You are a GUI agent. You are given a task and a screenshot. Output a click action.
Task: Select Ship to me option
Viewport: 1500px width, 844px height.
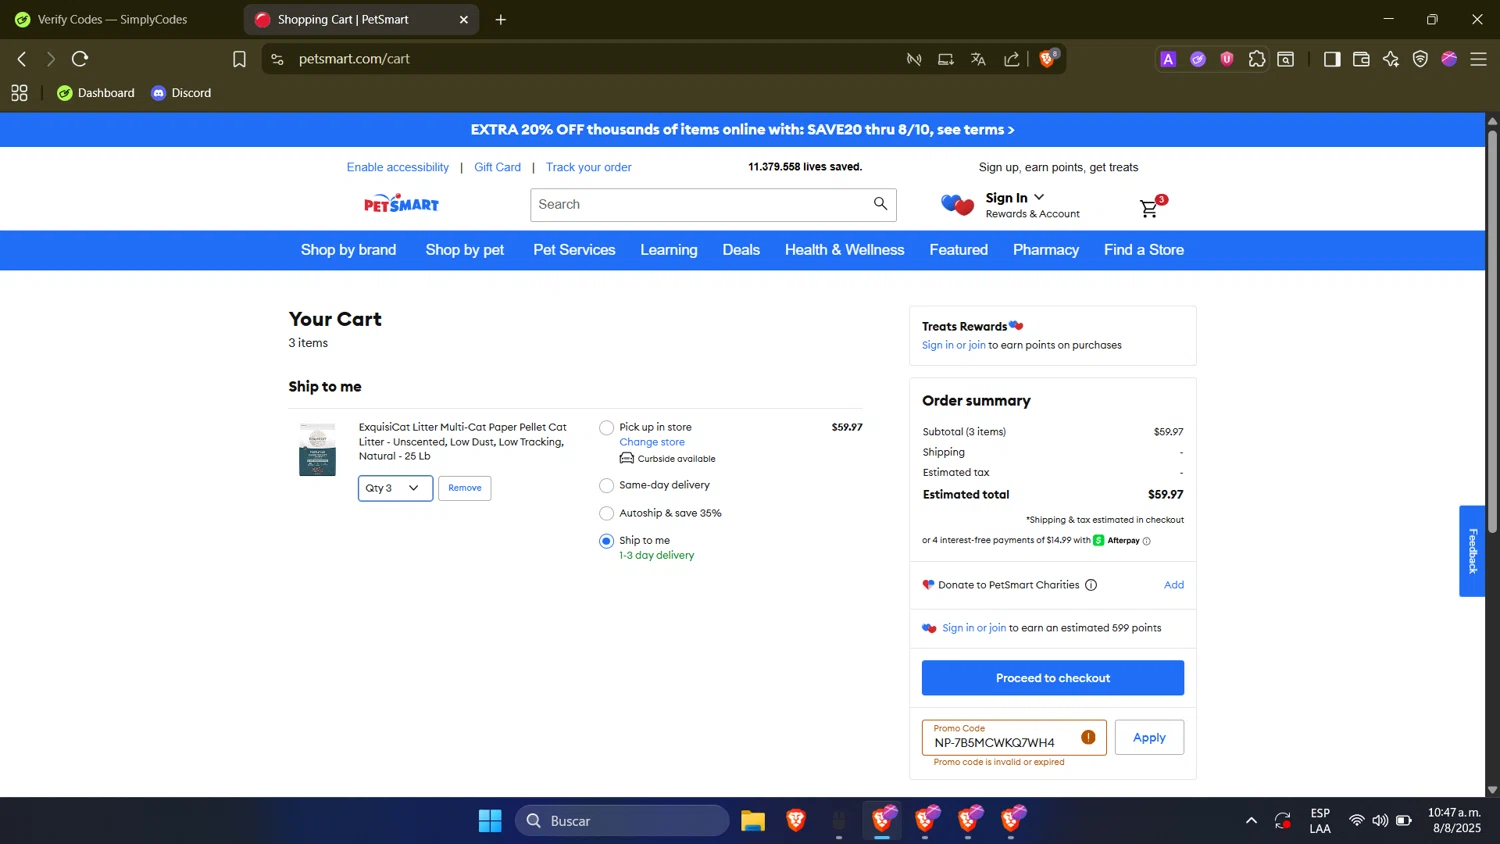pyautogui.click(x=606, y=541)
